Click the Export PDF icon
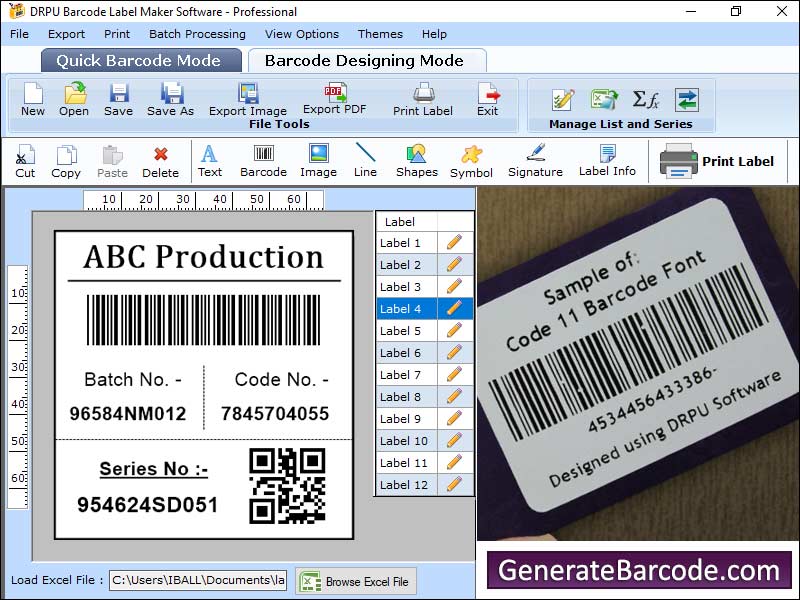 (334, 93)
